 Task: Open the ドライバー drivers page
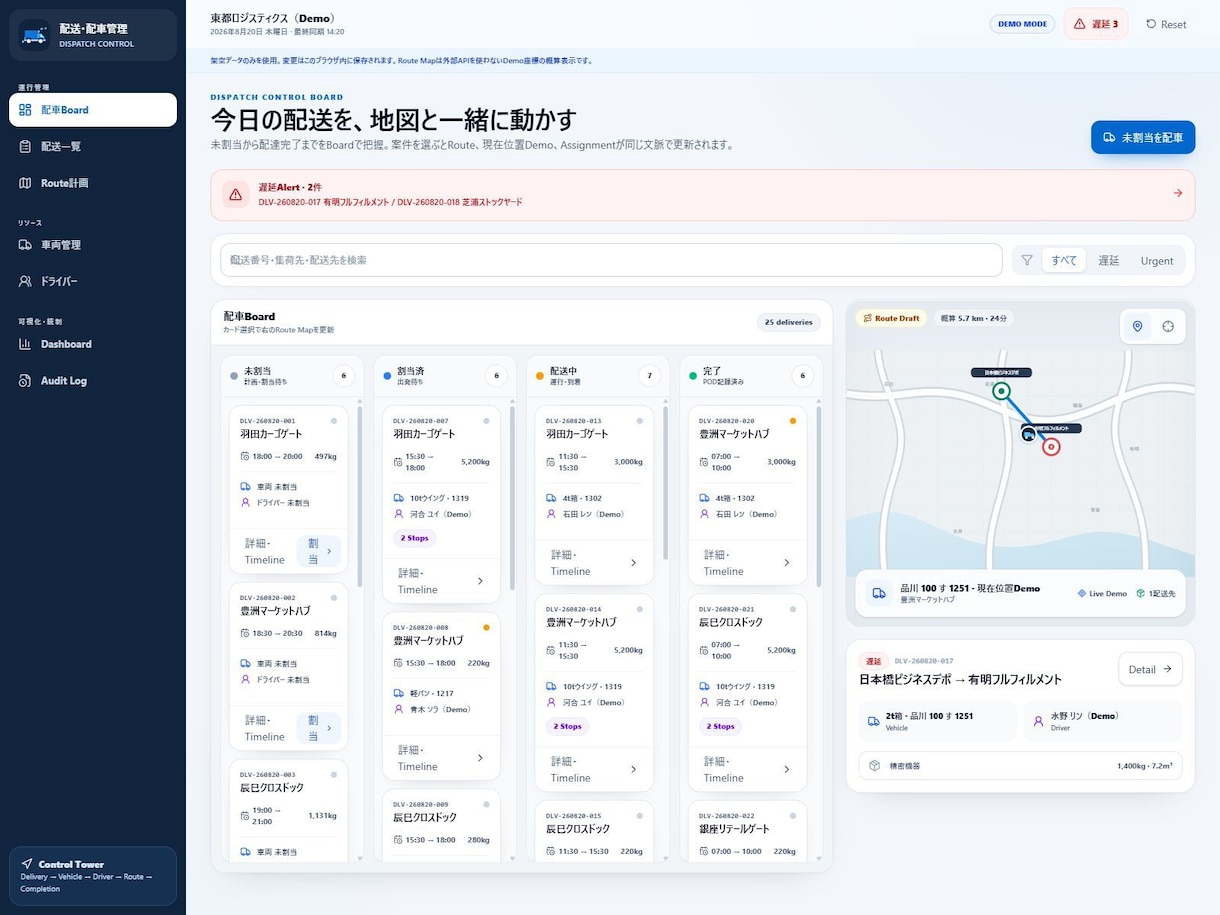[93, 282]
